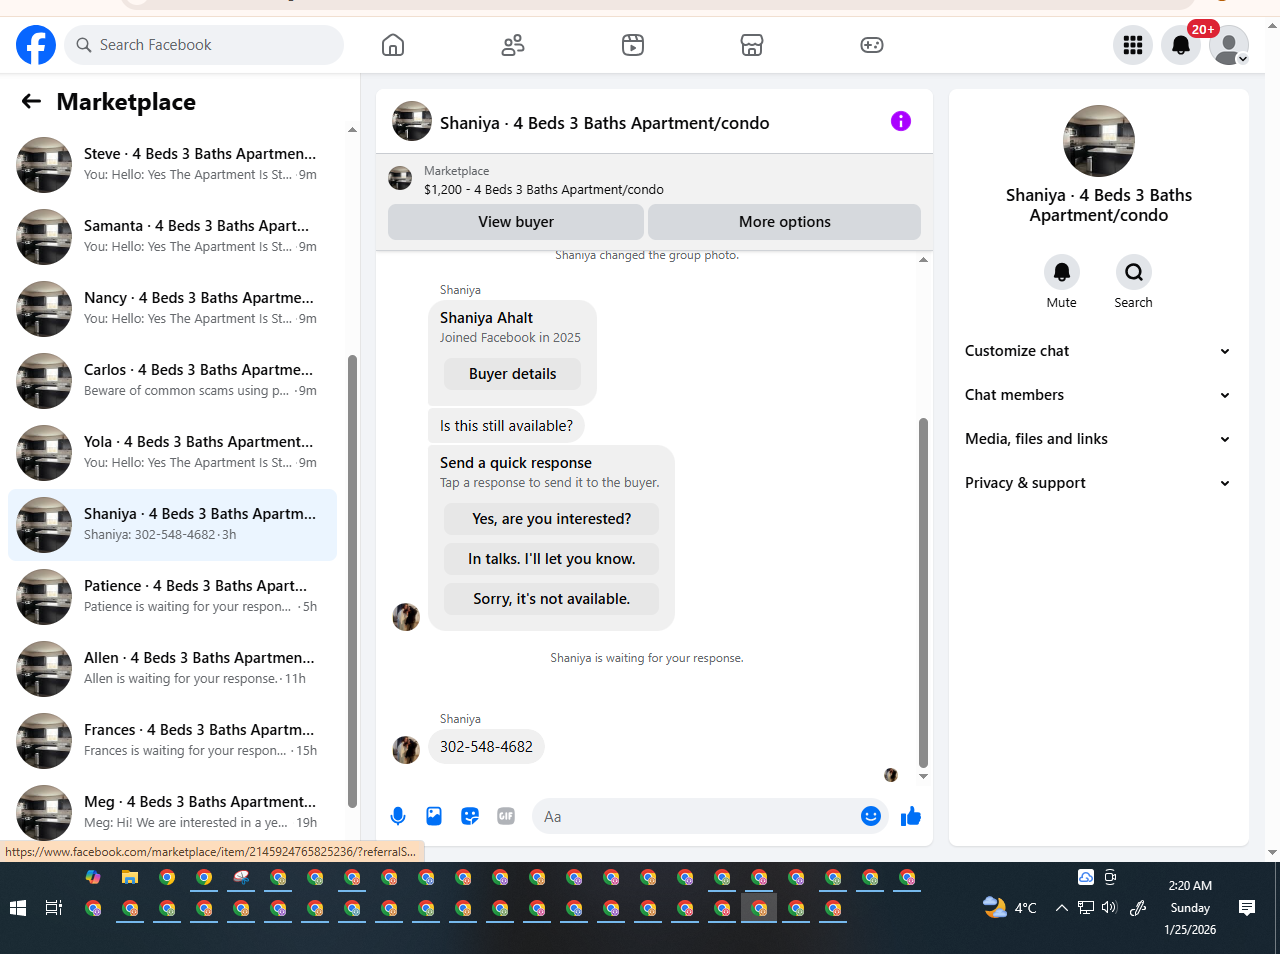Screen dimensions: 1280x954
Task: Click the Facebook logo
Action: pos(36,45)
